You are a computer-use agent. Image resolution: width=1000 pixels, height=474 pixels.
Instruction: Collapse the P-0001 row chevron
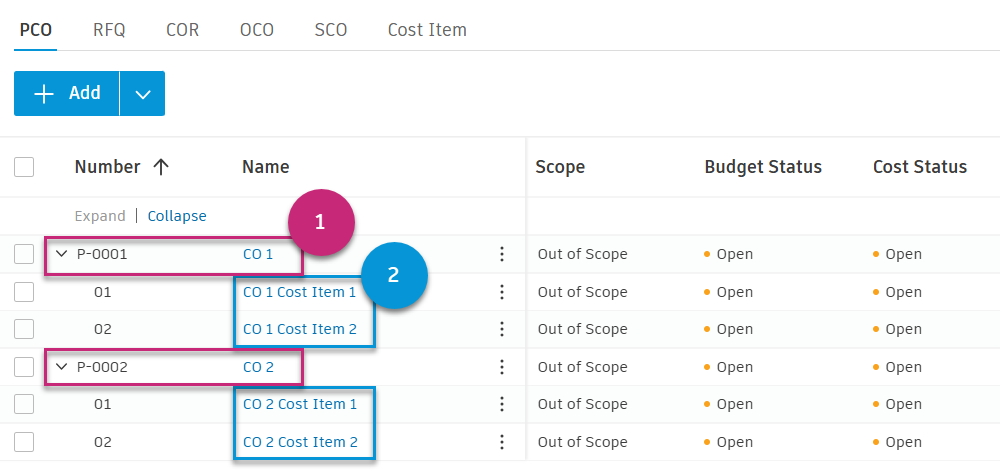[x=62, y=254]
